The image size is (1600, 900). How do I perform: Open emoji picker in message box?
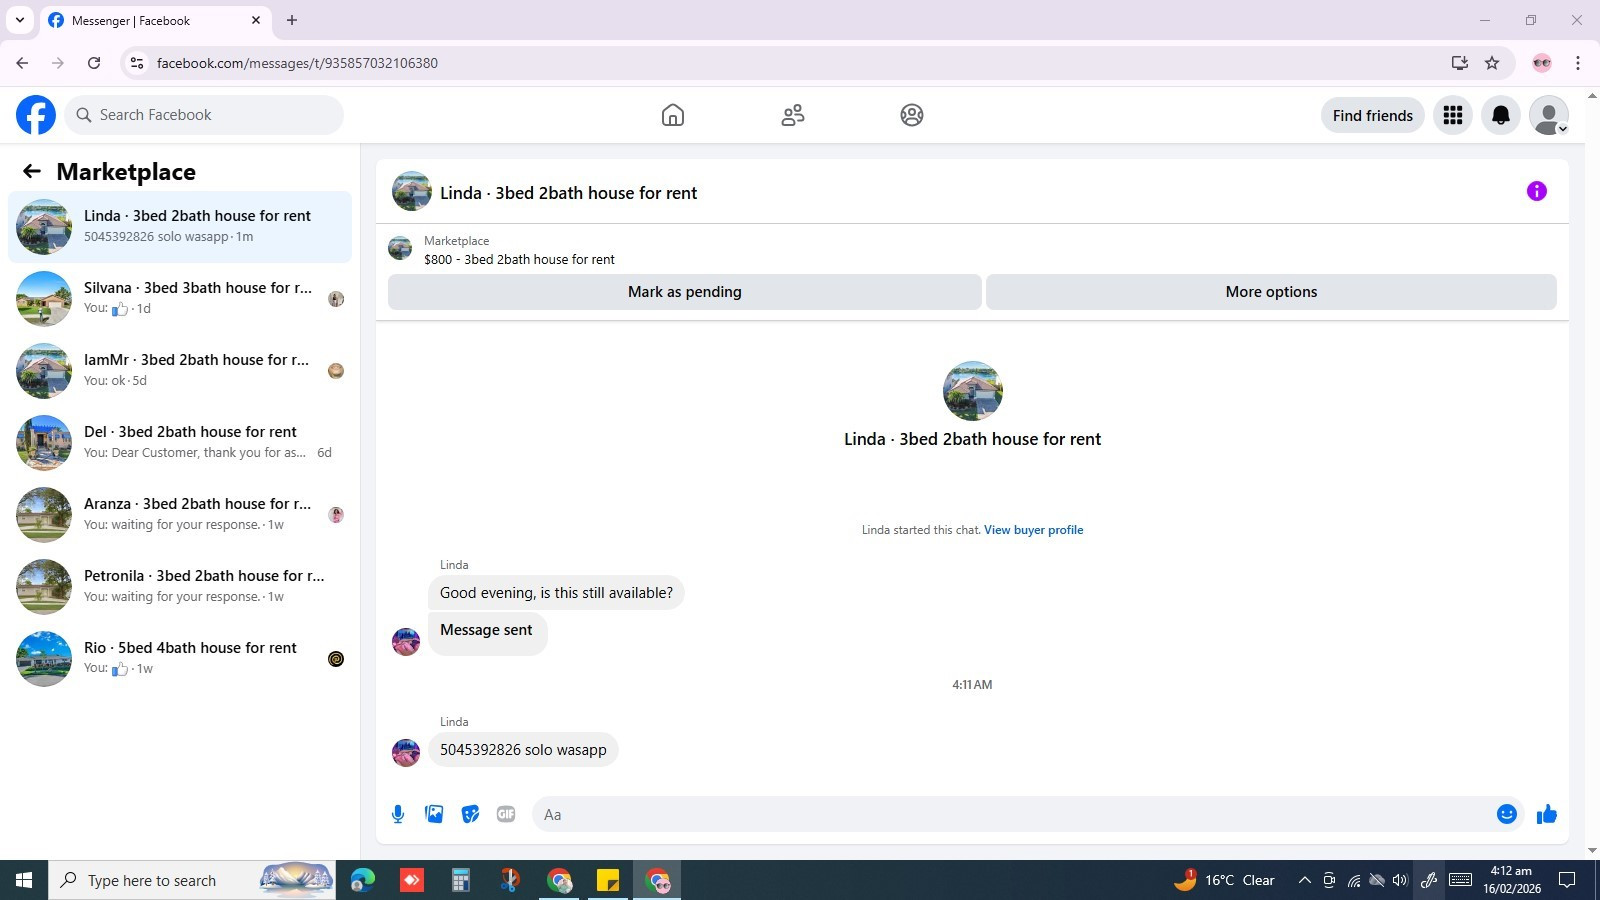coord(1507,814)
